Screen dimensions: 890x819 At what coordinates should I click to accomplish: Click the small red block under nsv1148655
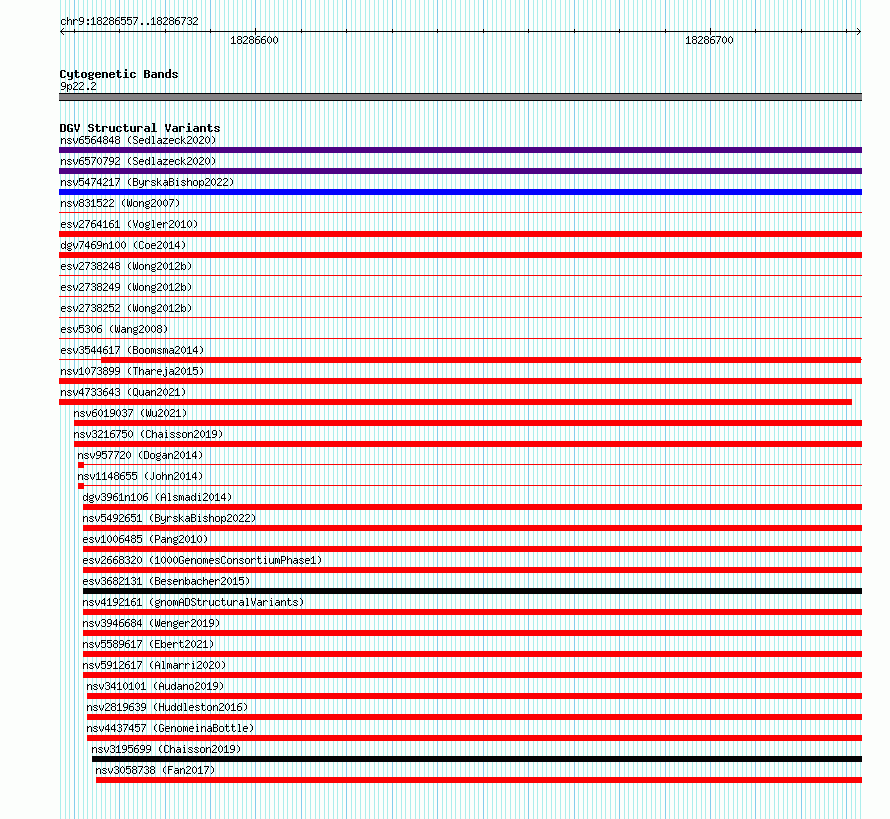81,486
